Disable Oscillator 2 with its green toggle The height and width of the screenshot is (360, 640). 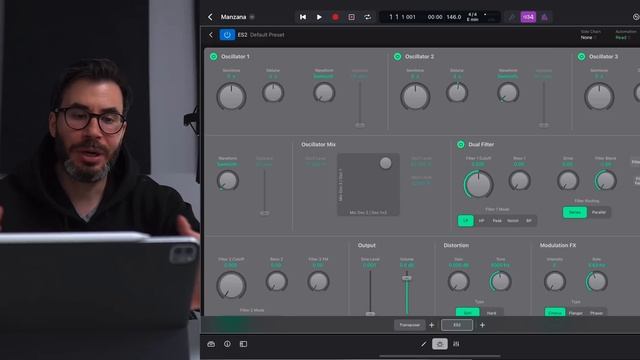click(397, 56)
